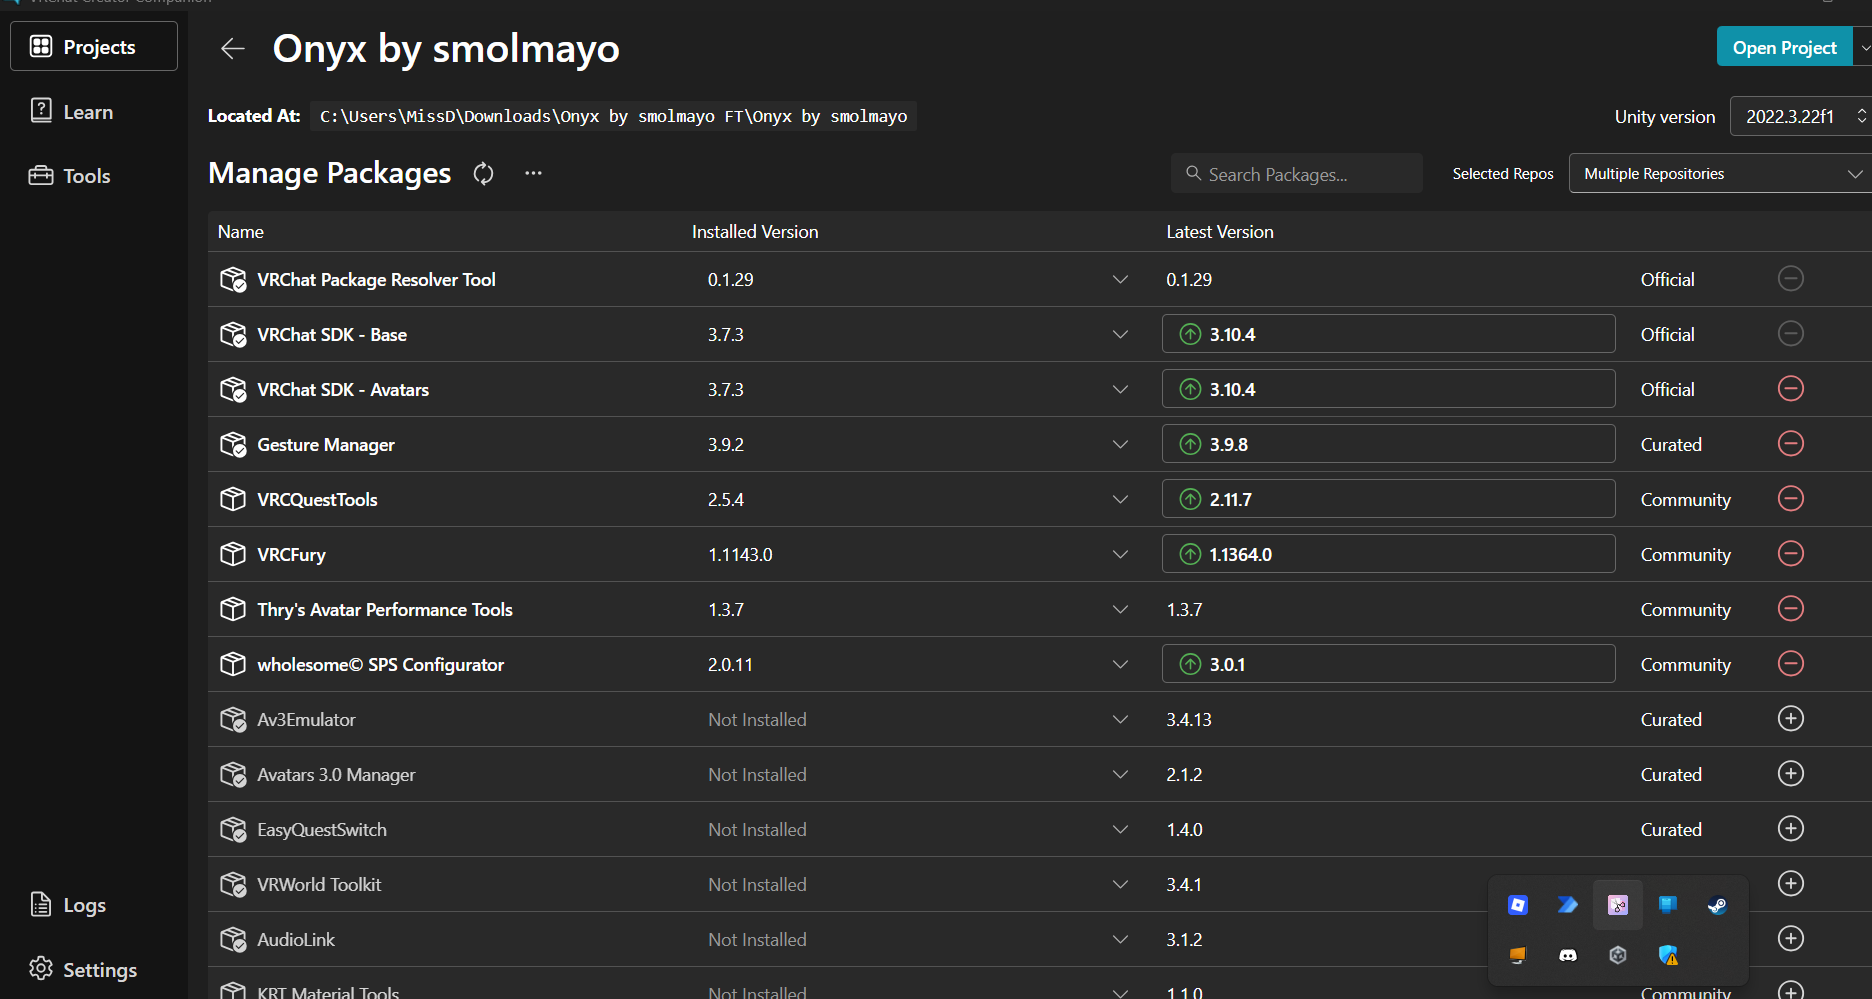1872x999 pixels.
Task: Open Roblox from the system tray
Action: (1518, 905)
